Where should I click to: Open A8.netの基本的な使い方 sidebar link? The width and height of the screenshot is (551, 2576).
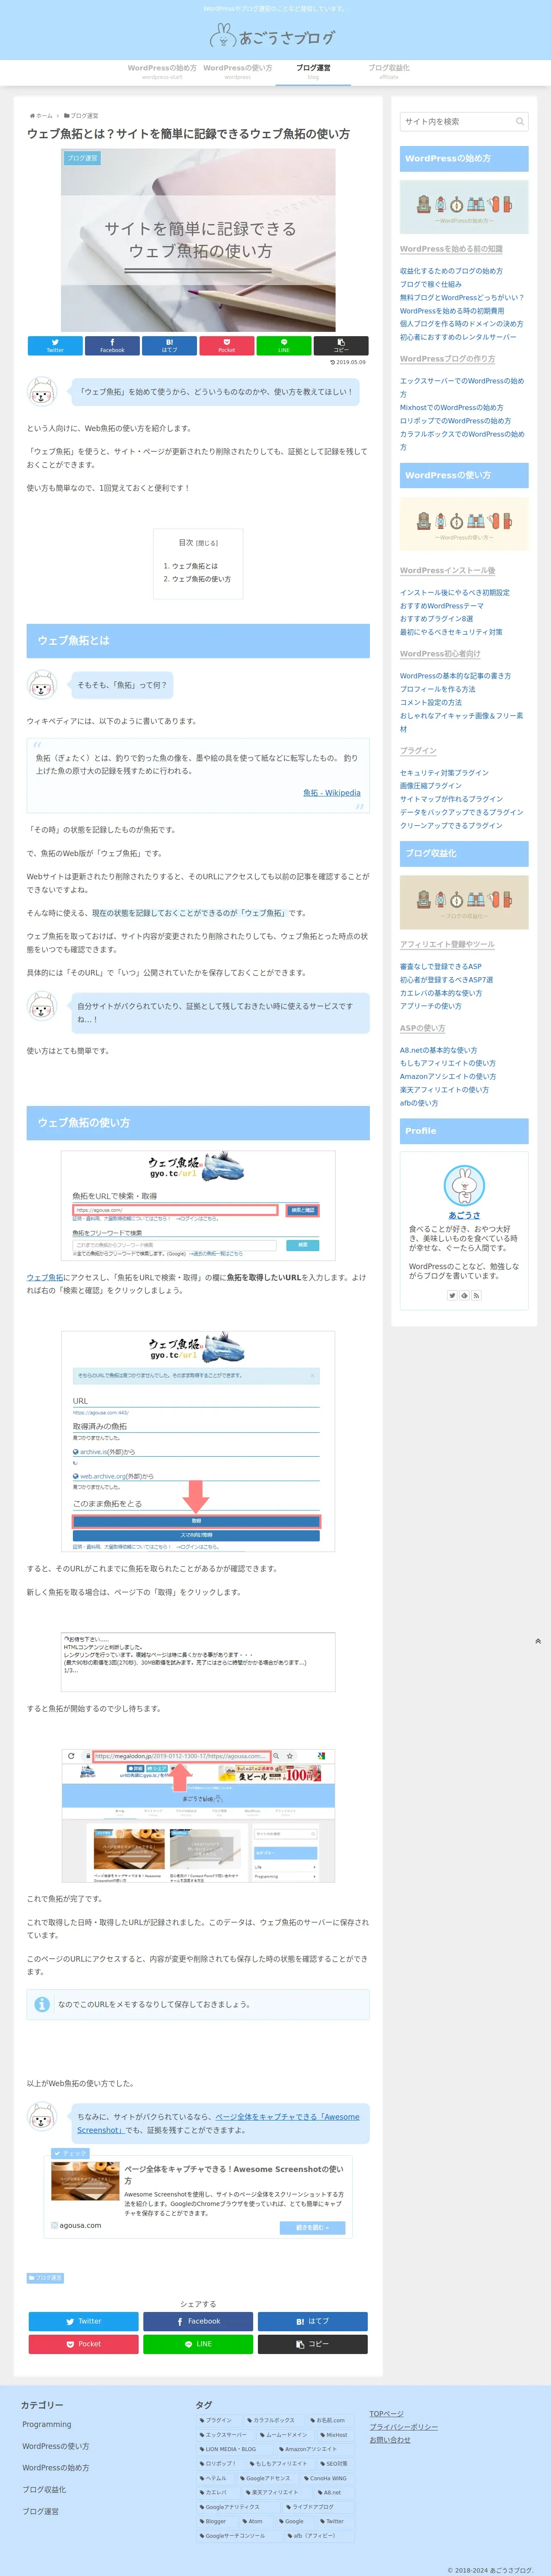[438, 1050]
